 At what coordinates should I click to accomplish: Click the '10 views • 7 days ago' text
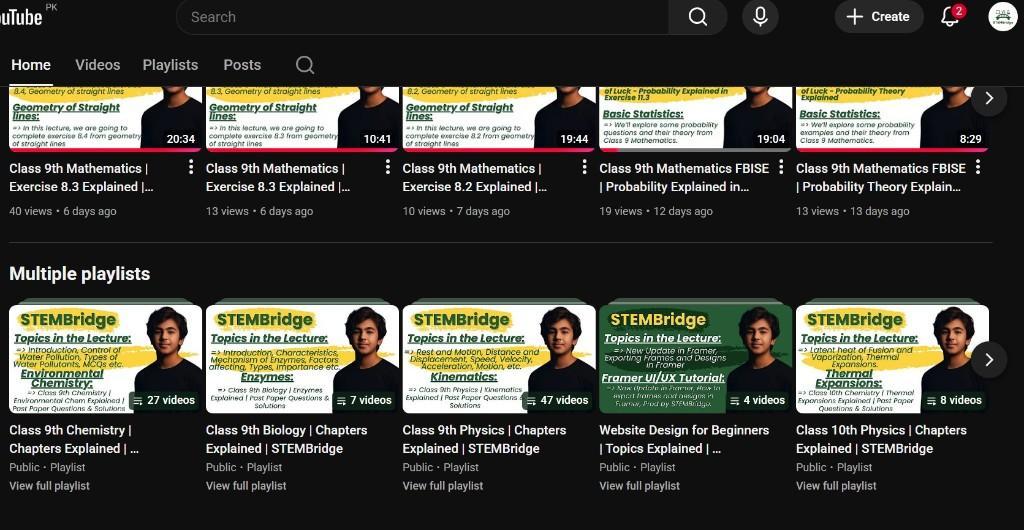click(456, 211)
